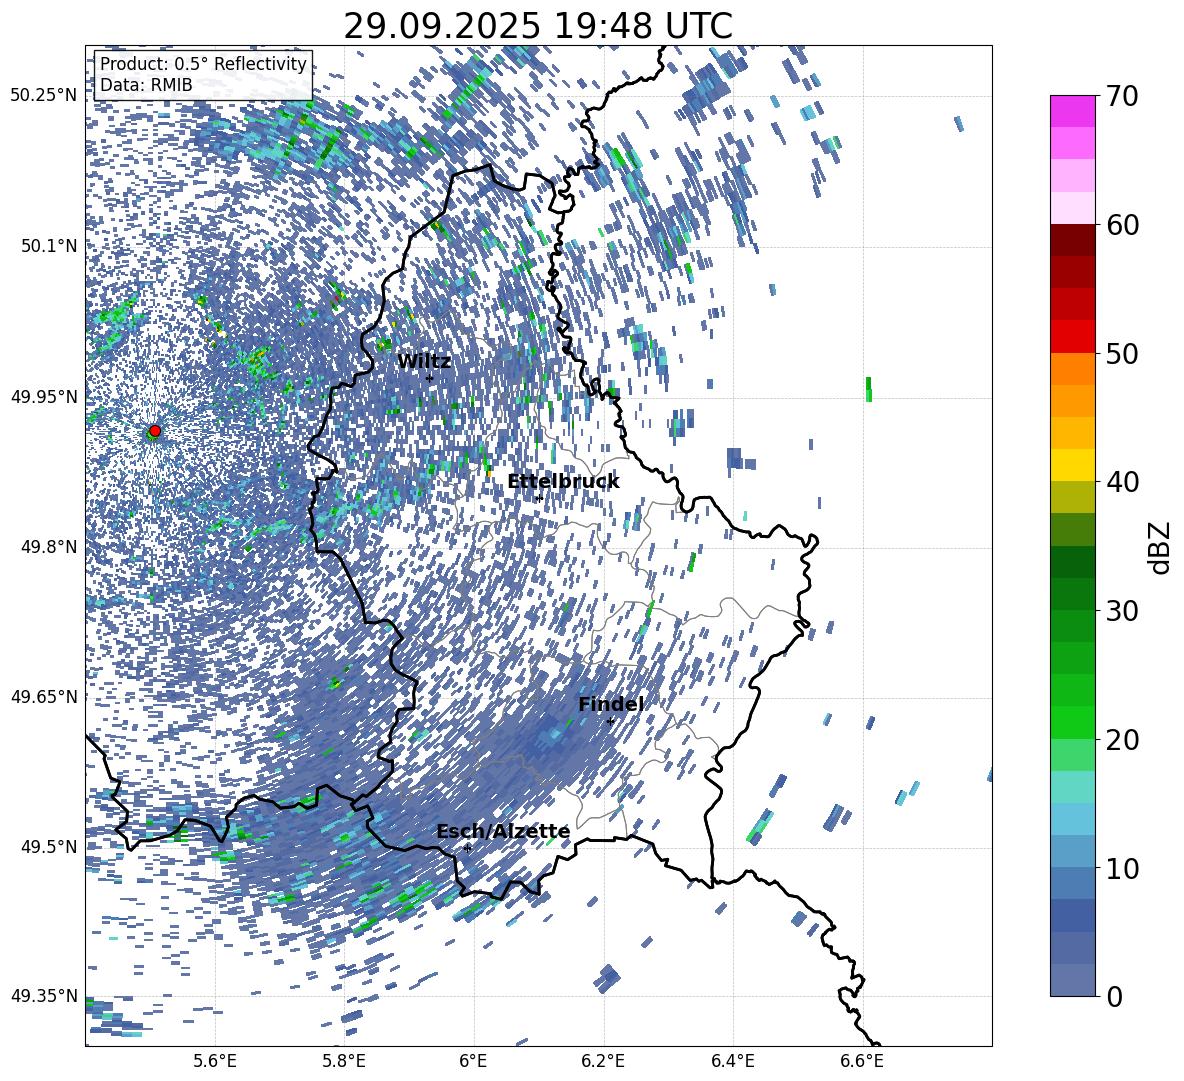Image resolution: width=1184 pixels, height=1081 pixels.
Task: Click the 49.65°N latitude tick label
Action: [x=44, y=696]
